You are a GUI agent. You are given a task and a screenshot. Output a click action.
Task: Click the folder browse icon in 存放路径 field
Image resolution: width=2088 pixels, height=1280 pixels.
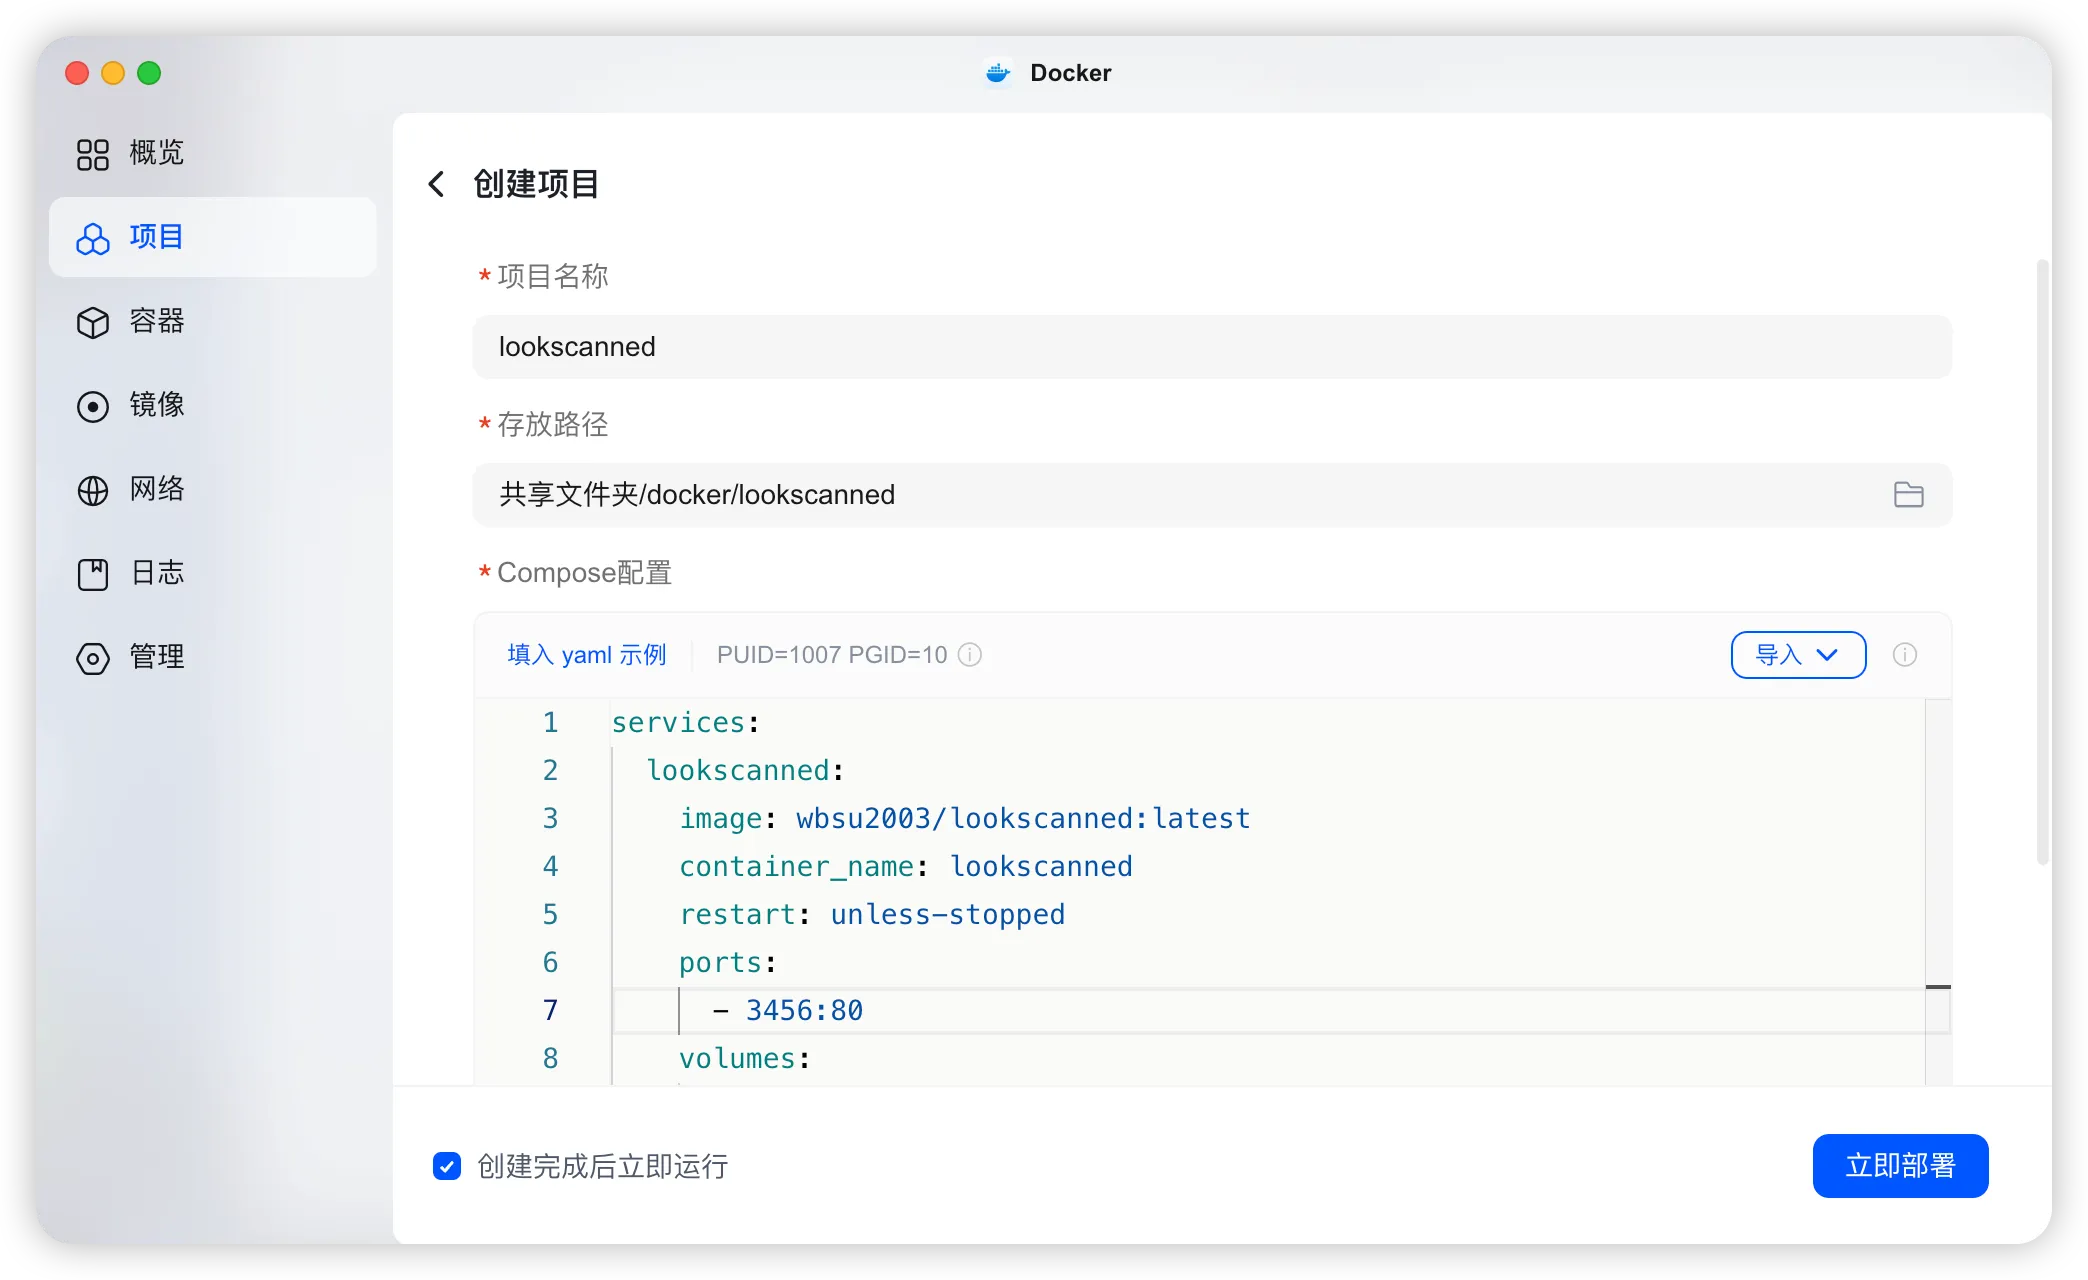point(1908,495)
